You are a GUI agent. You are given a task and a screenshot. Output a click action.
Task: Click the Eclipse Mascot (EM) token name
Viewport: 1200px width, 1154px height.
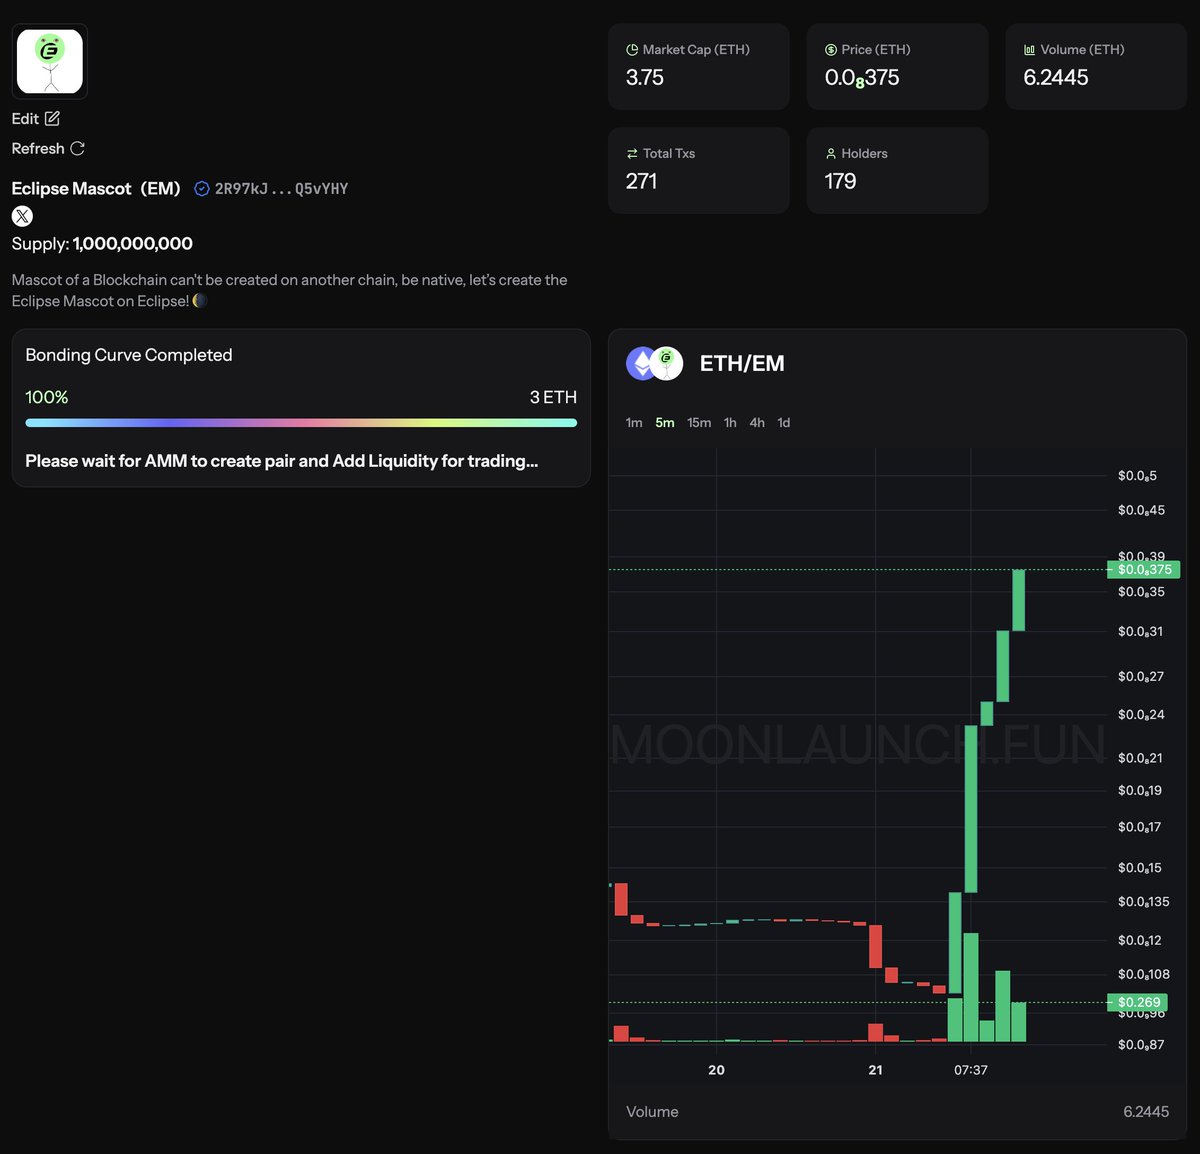(x=96, y=189)
